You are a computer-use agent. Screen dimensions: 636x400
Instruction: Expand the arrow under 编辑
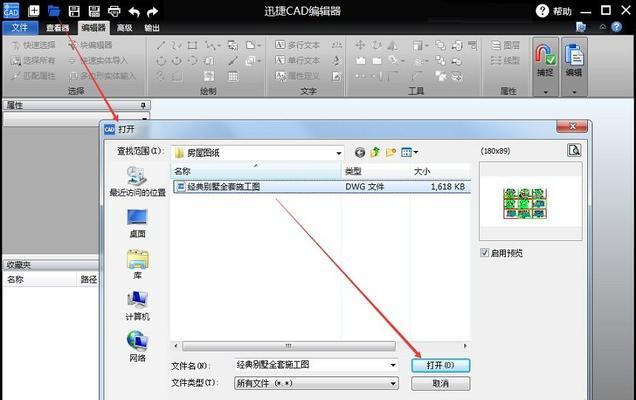point(574,92)
